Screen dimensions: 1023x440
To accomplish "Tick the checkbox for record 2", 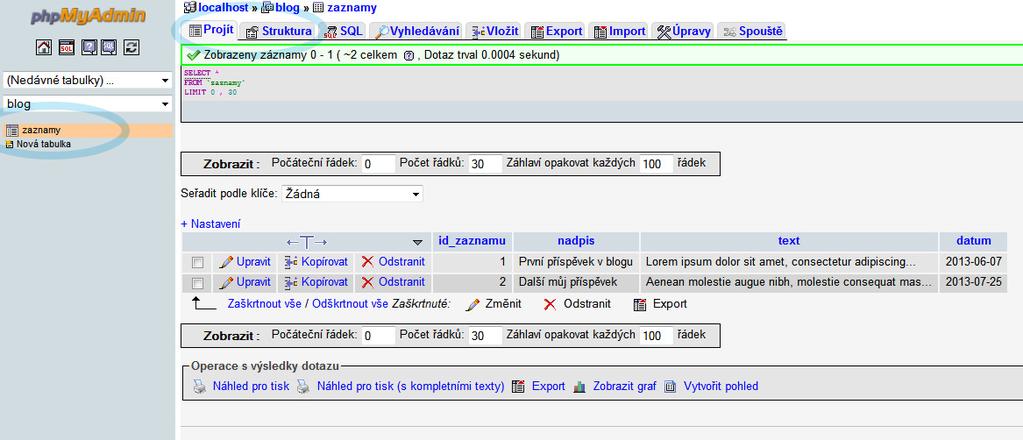I will coord(197,283).
